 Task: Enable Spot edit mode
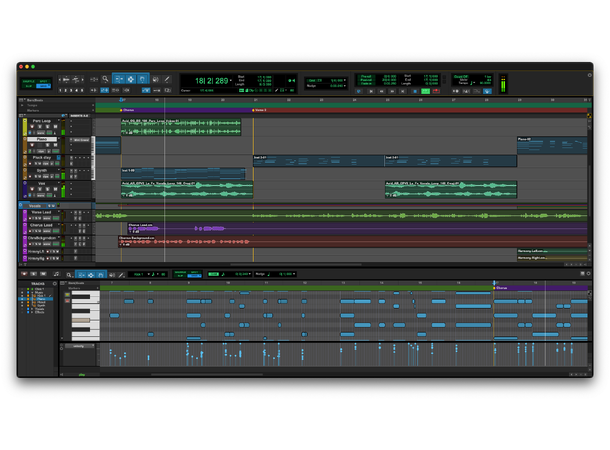43,81
